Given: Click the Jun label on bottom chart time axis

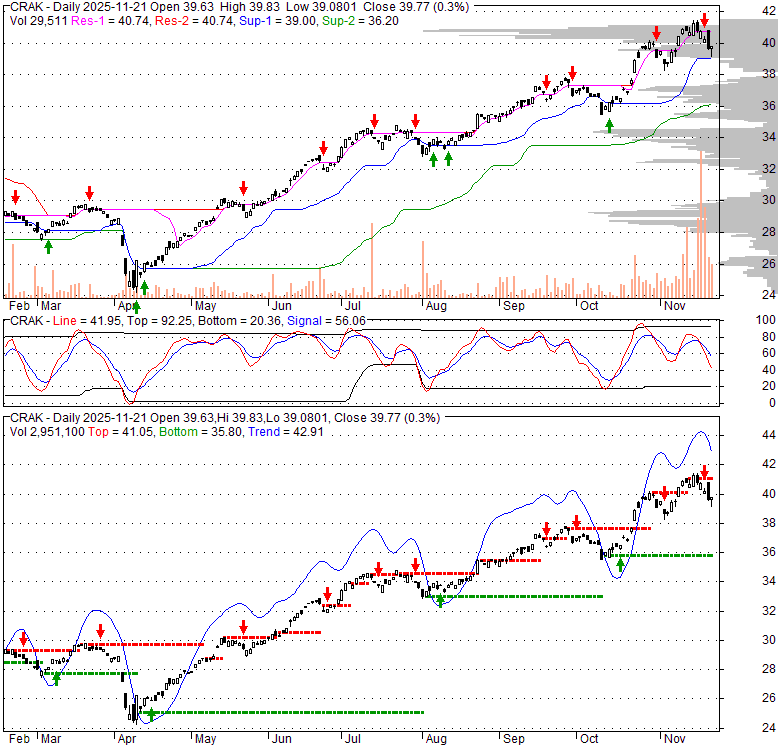Looking at the screenshot, I should (282, 739).
